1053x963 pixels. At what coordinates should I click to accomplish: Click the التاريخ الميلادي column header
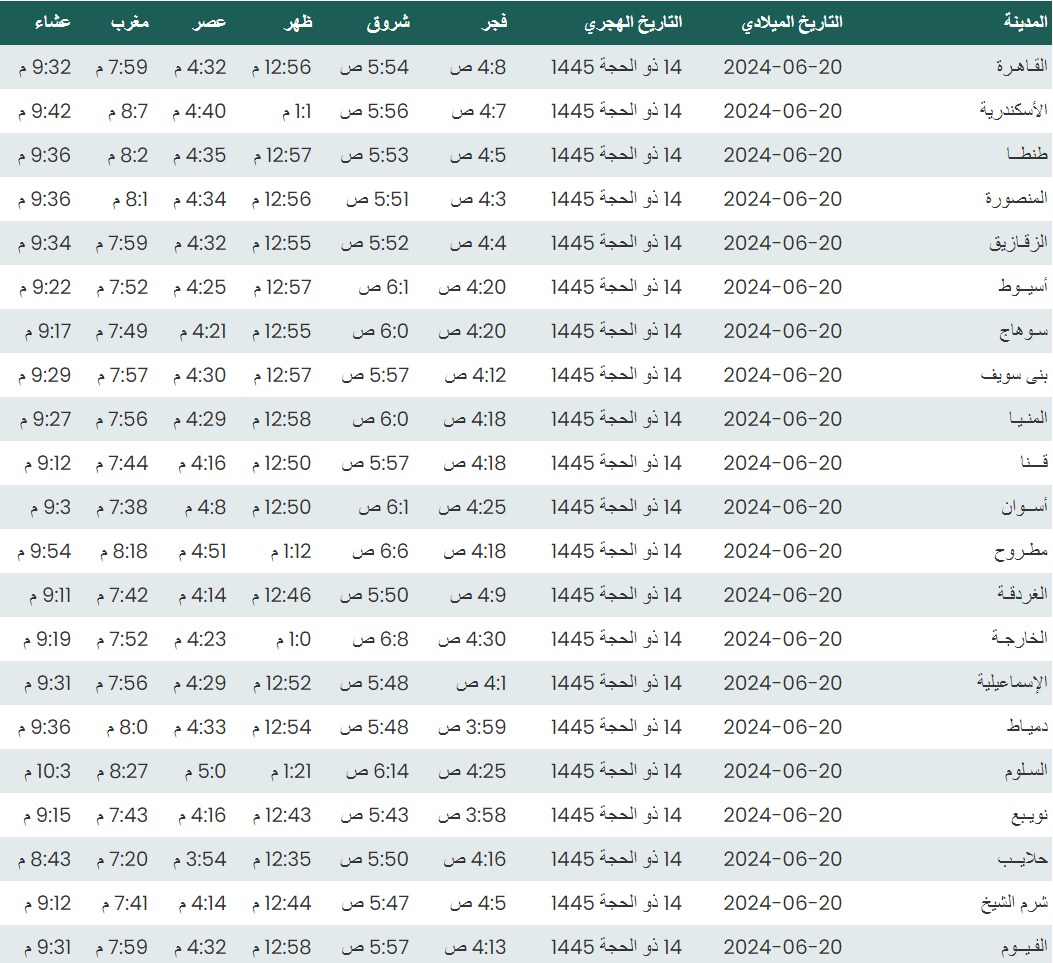click(791, 22)
